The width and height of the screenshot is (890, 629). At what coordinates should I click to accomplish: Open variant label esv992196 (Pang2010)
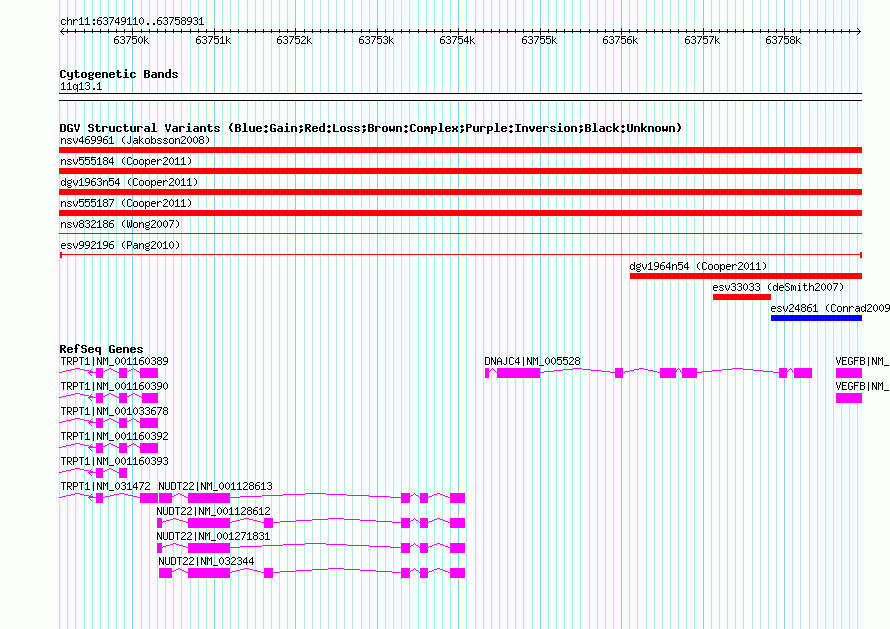120,245
